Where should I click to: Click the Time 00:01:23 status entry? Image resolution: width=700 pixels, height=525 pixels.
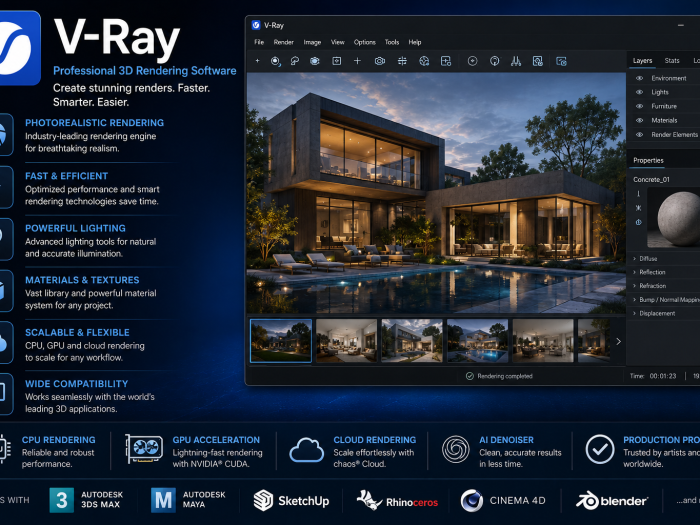tap(653, 376)
